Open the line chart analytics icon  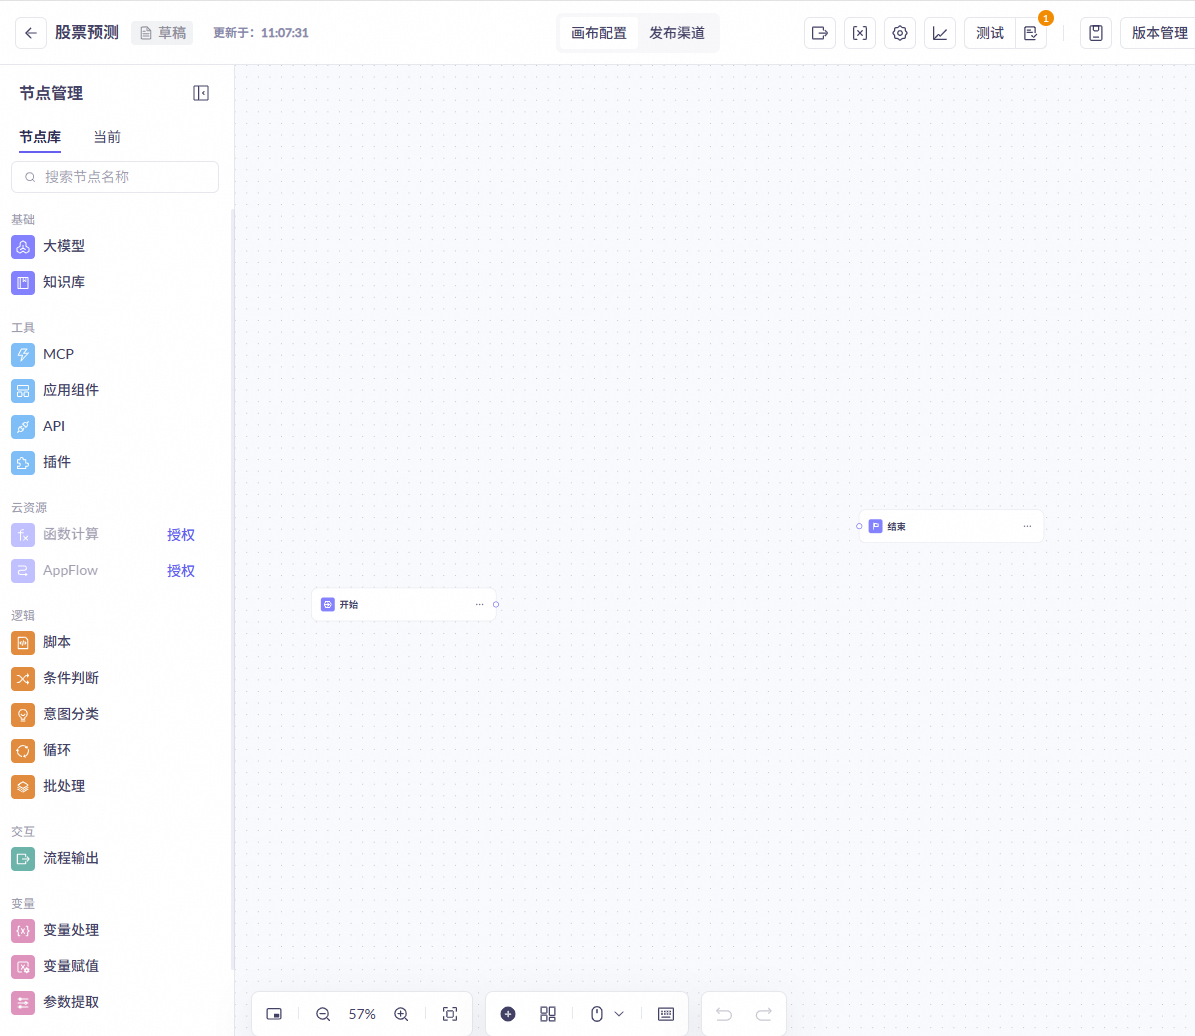pyautogui.click(x=940, y=33)
